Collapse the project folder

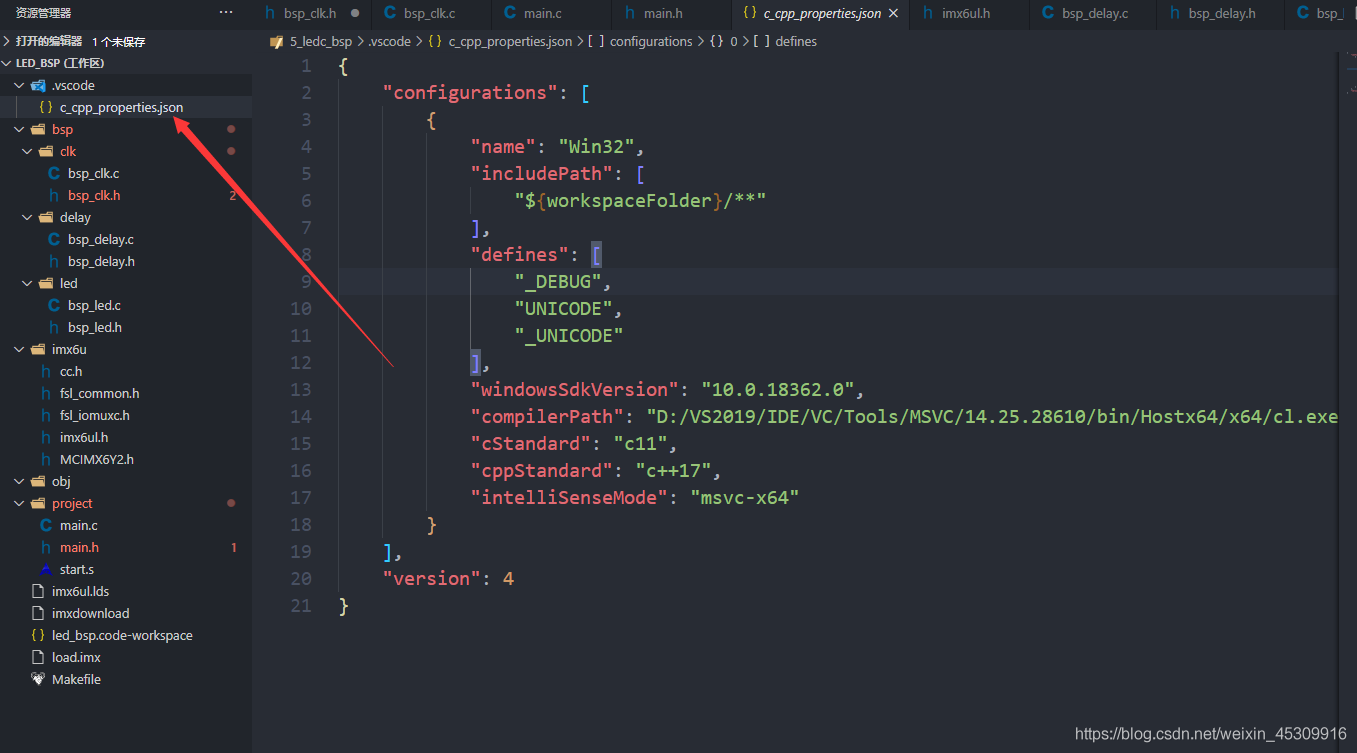click(19, 503)
